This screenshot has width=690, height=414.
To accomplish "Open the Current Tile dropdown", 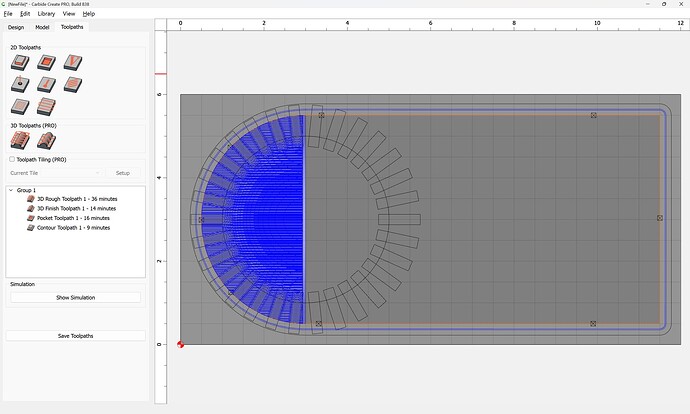I will 55,173.
